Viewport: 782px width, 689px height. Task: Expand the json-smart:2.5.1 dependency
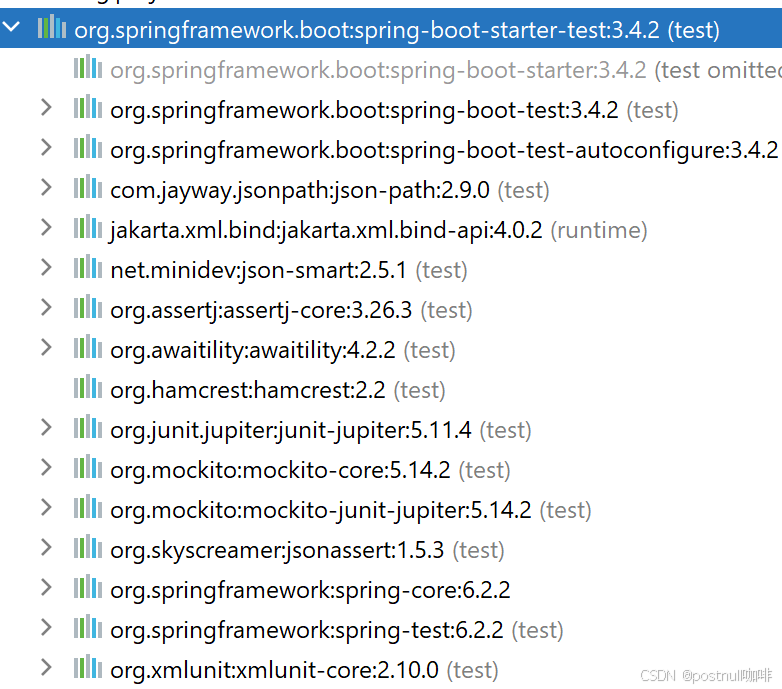[46, 268]
